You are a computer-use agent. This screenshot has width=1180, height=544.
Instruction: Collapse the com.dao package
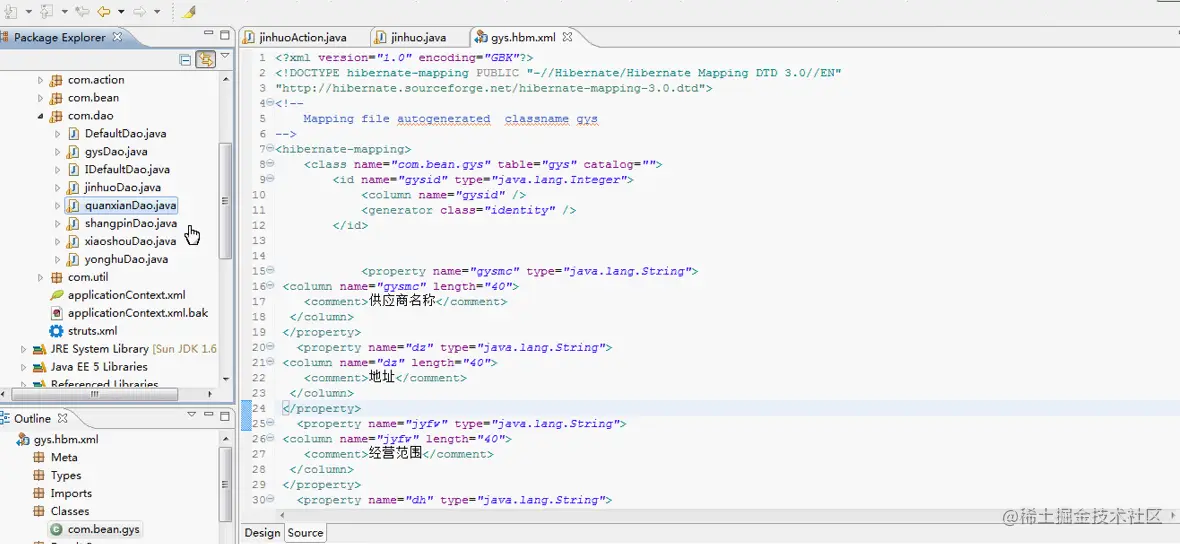coord(41,115)
